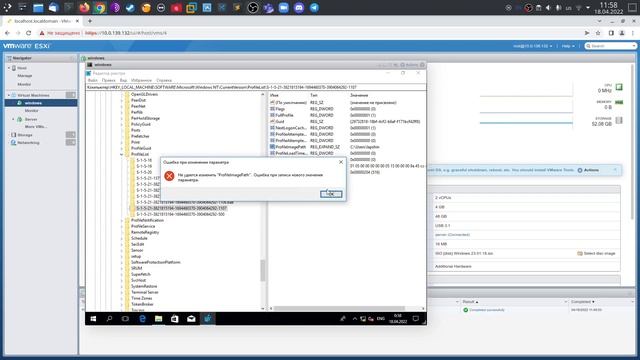Select the FullProfile registry value
The height and width of the screenshot is (360, 640).
click(x=284, y=115)
